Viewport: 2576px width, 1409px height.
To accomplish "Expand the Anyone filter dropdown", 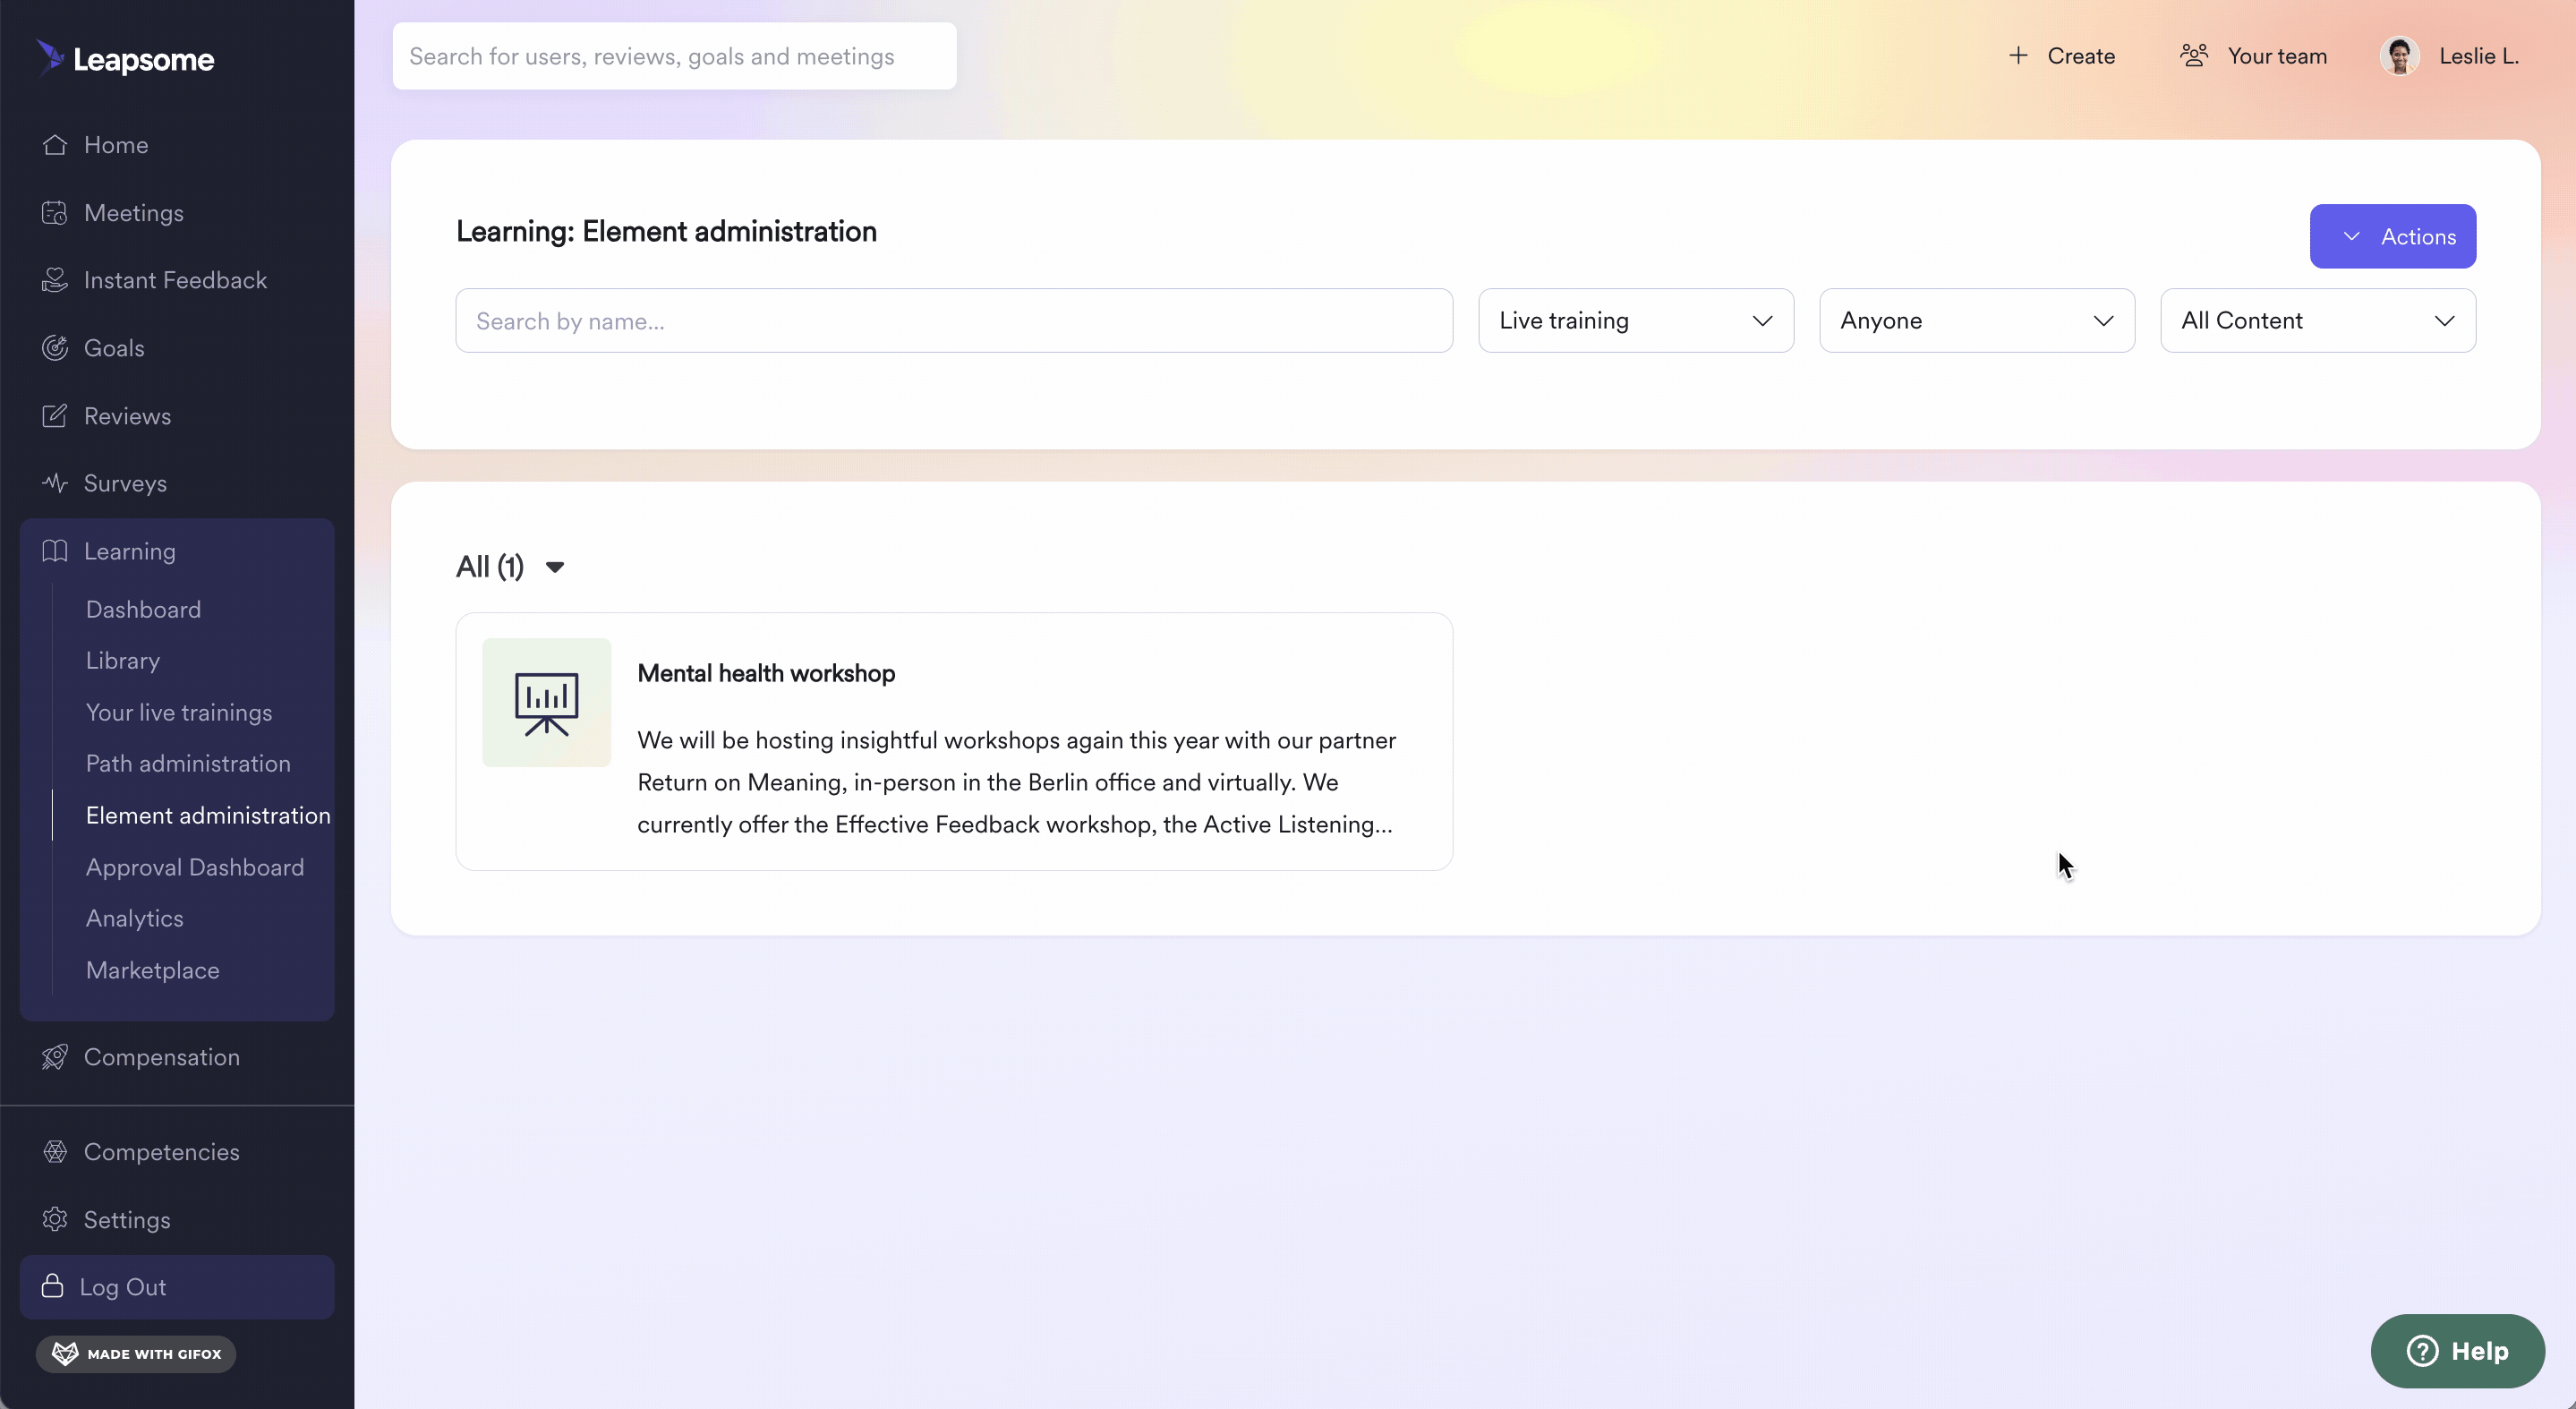I will [x=1976, y=321].
